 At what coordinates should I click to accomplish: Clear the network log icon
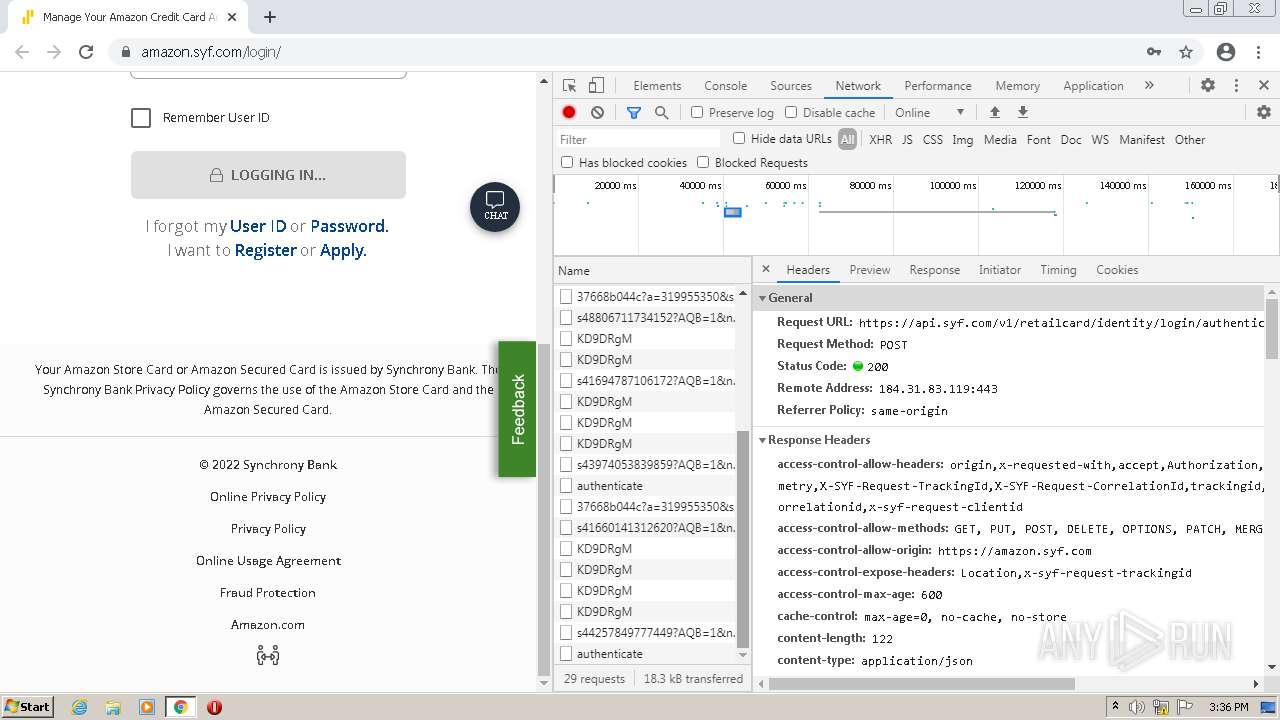pyautogui.click(x=597, y=113)
